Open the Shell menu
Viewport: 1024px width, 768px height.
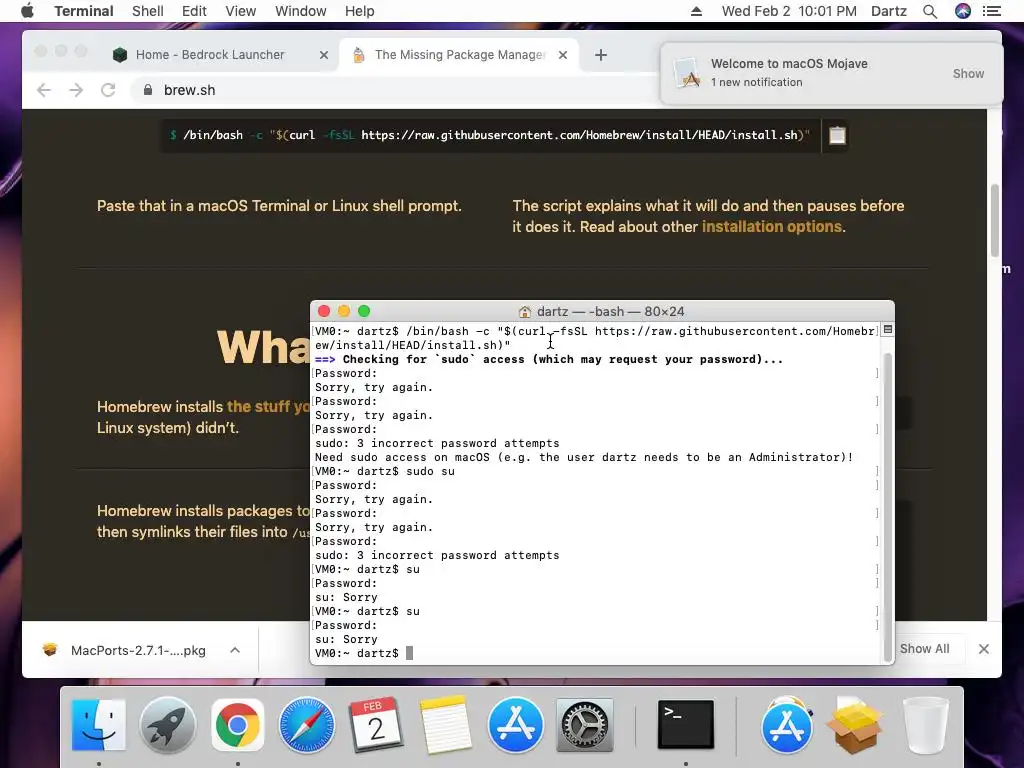(x=148, y=11)
